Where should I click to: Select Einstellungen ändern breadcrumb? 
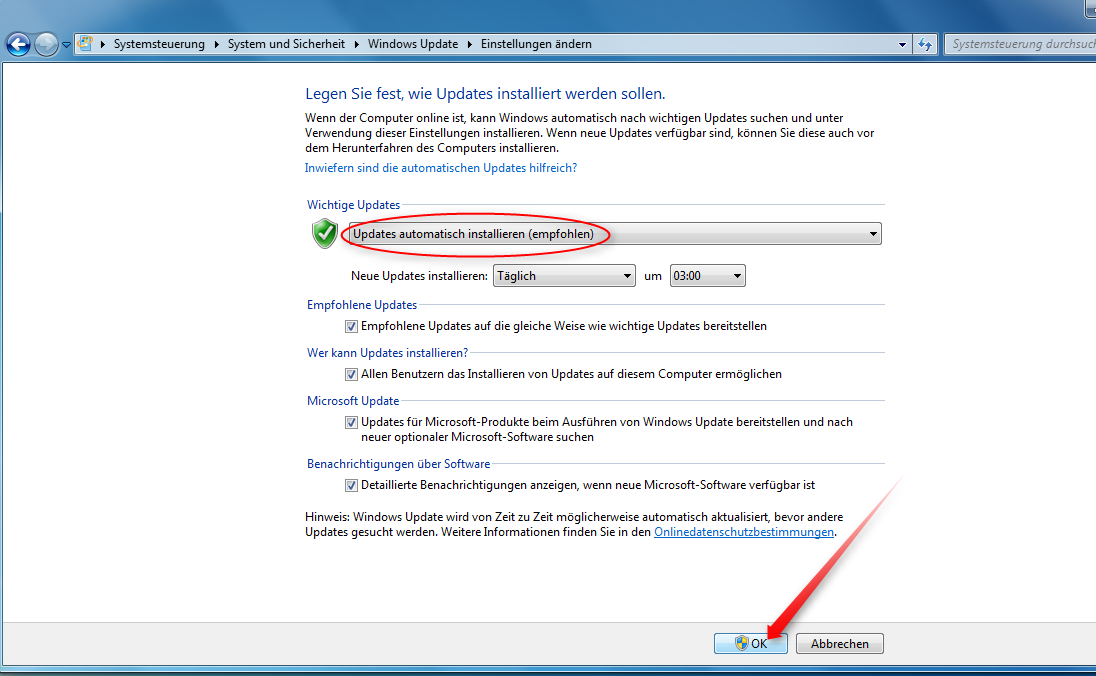pyautogui.click(x=536, y=44)
